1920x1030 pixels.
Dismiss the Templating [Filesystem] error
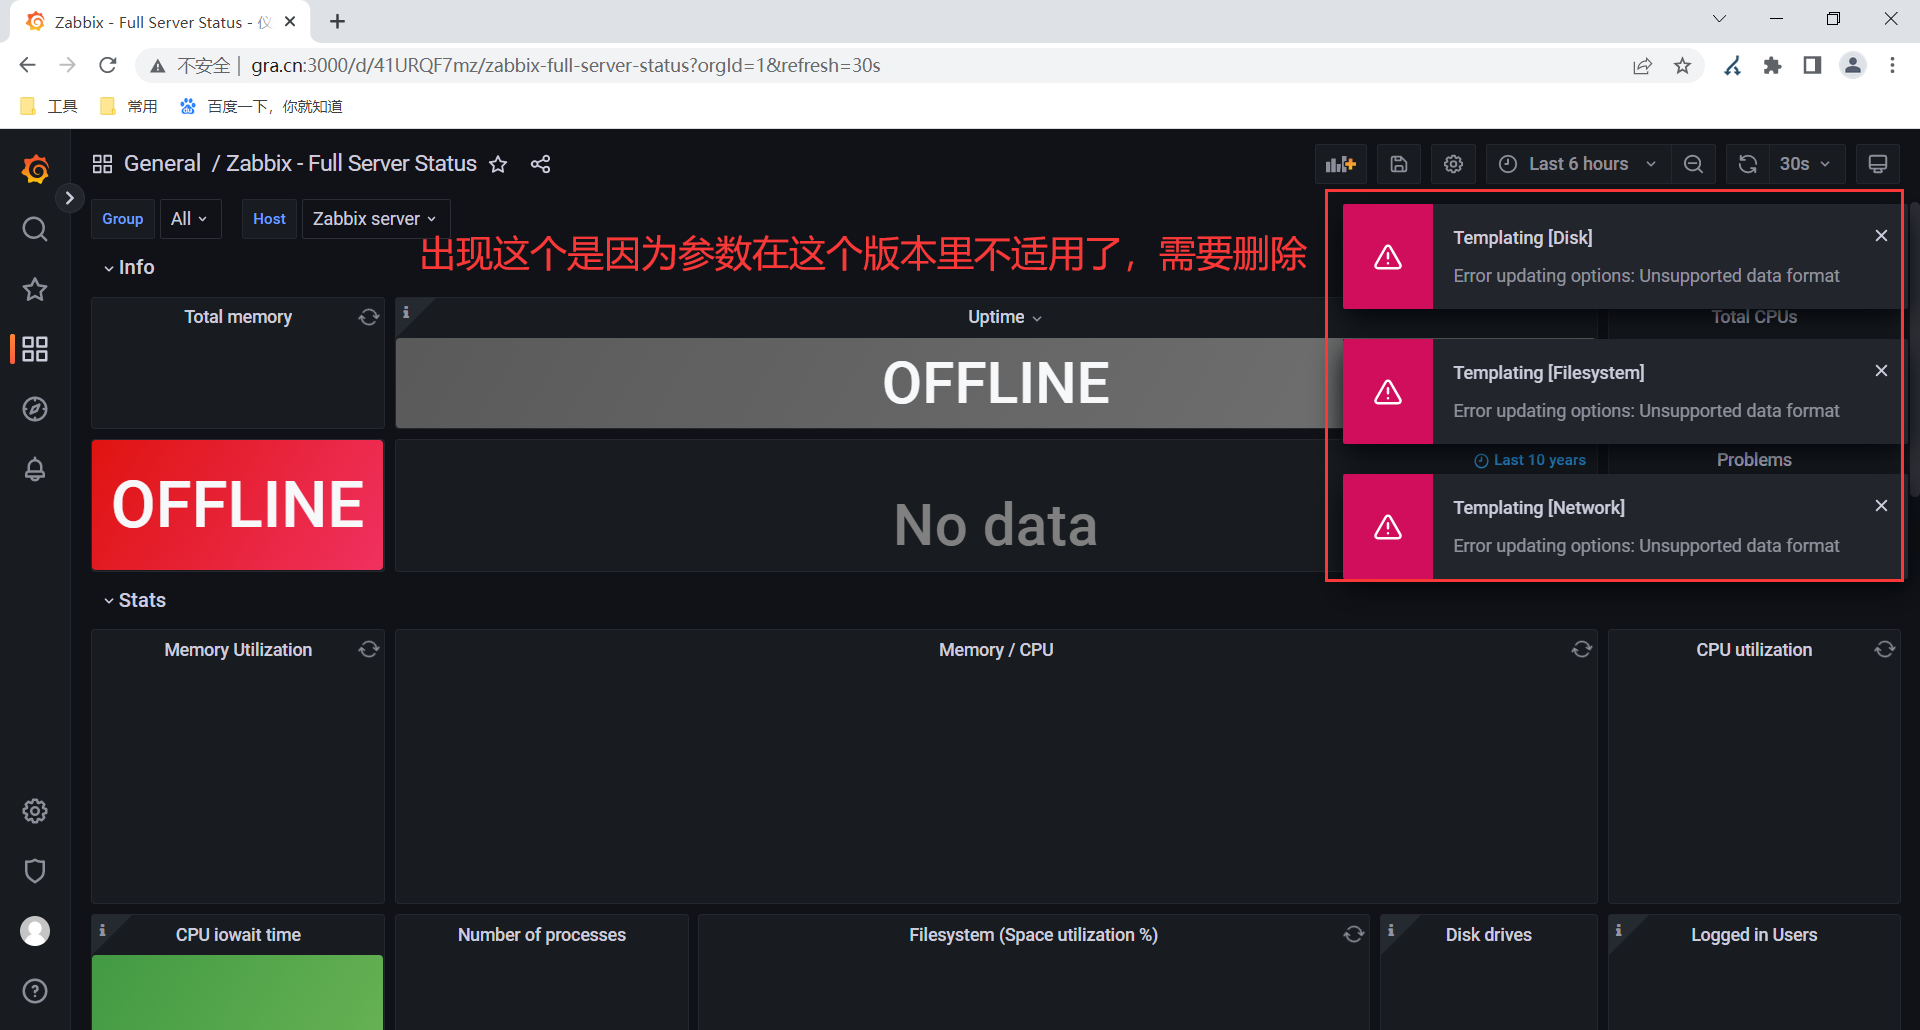(x=1881, y=371)
